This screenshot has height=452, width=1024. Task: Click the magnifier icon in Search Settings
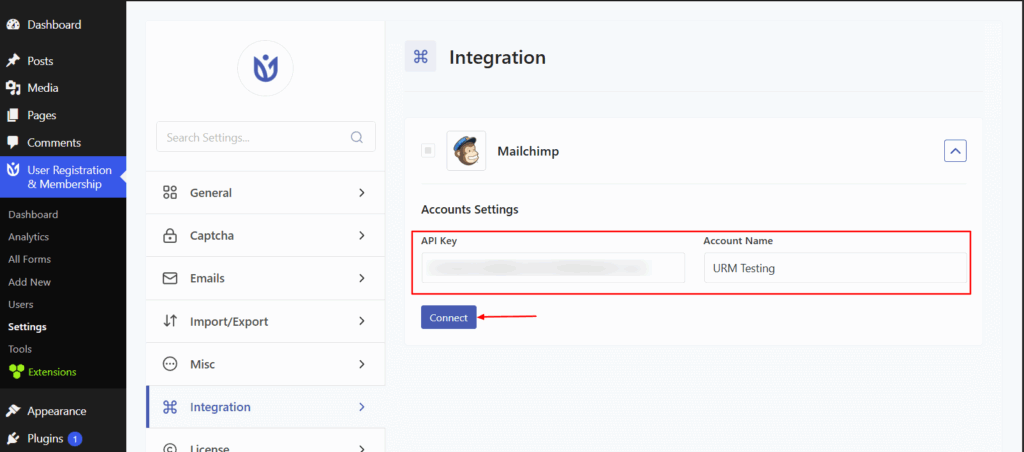357,137
